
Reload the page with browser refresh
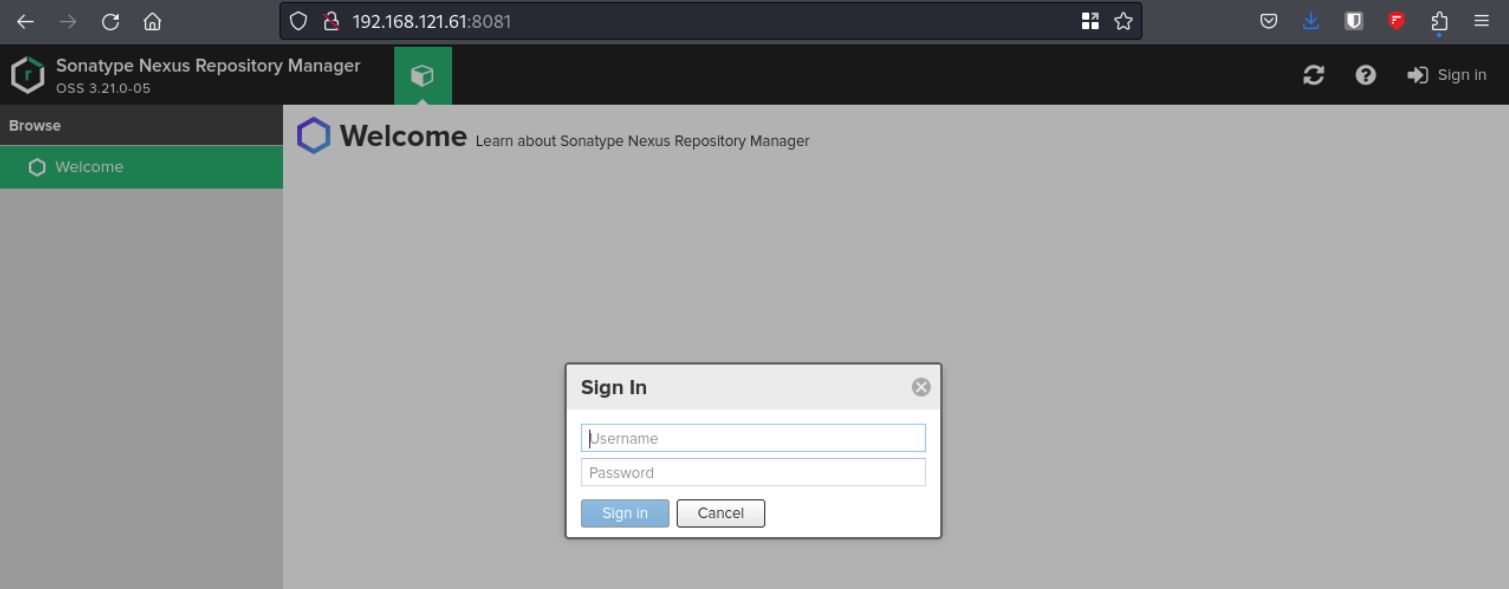point(110,21)
